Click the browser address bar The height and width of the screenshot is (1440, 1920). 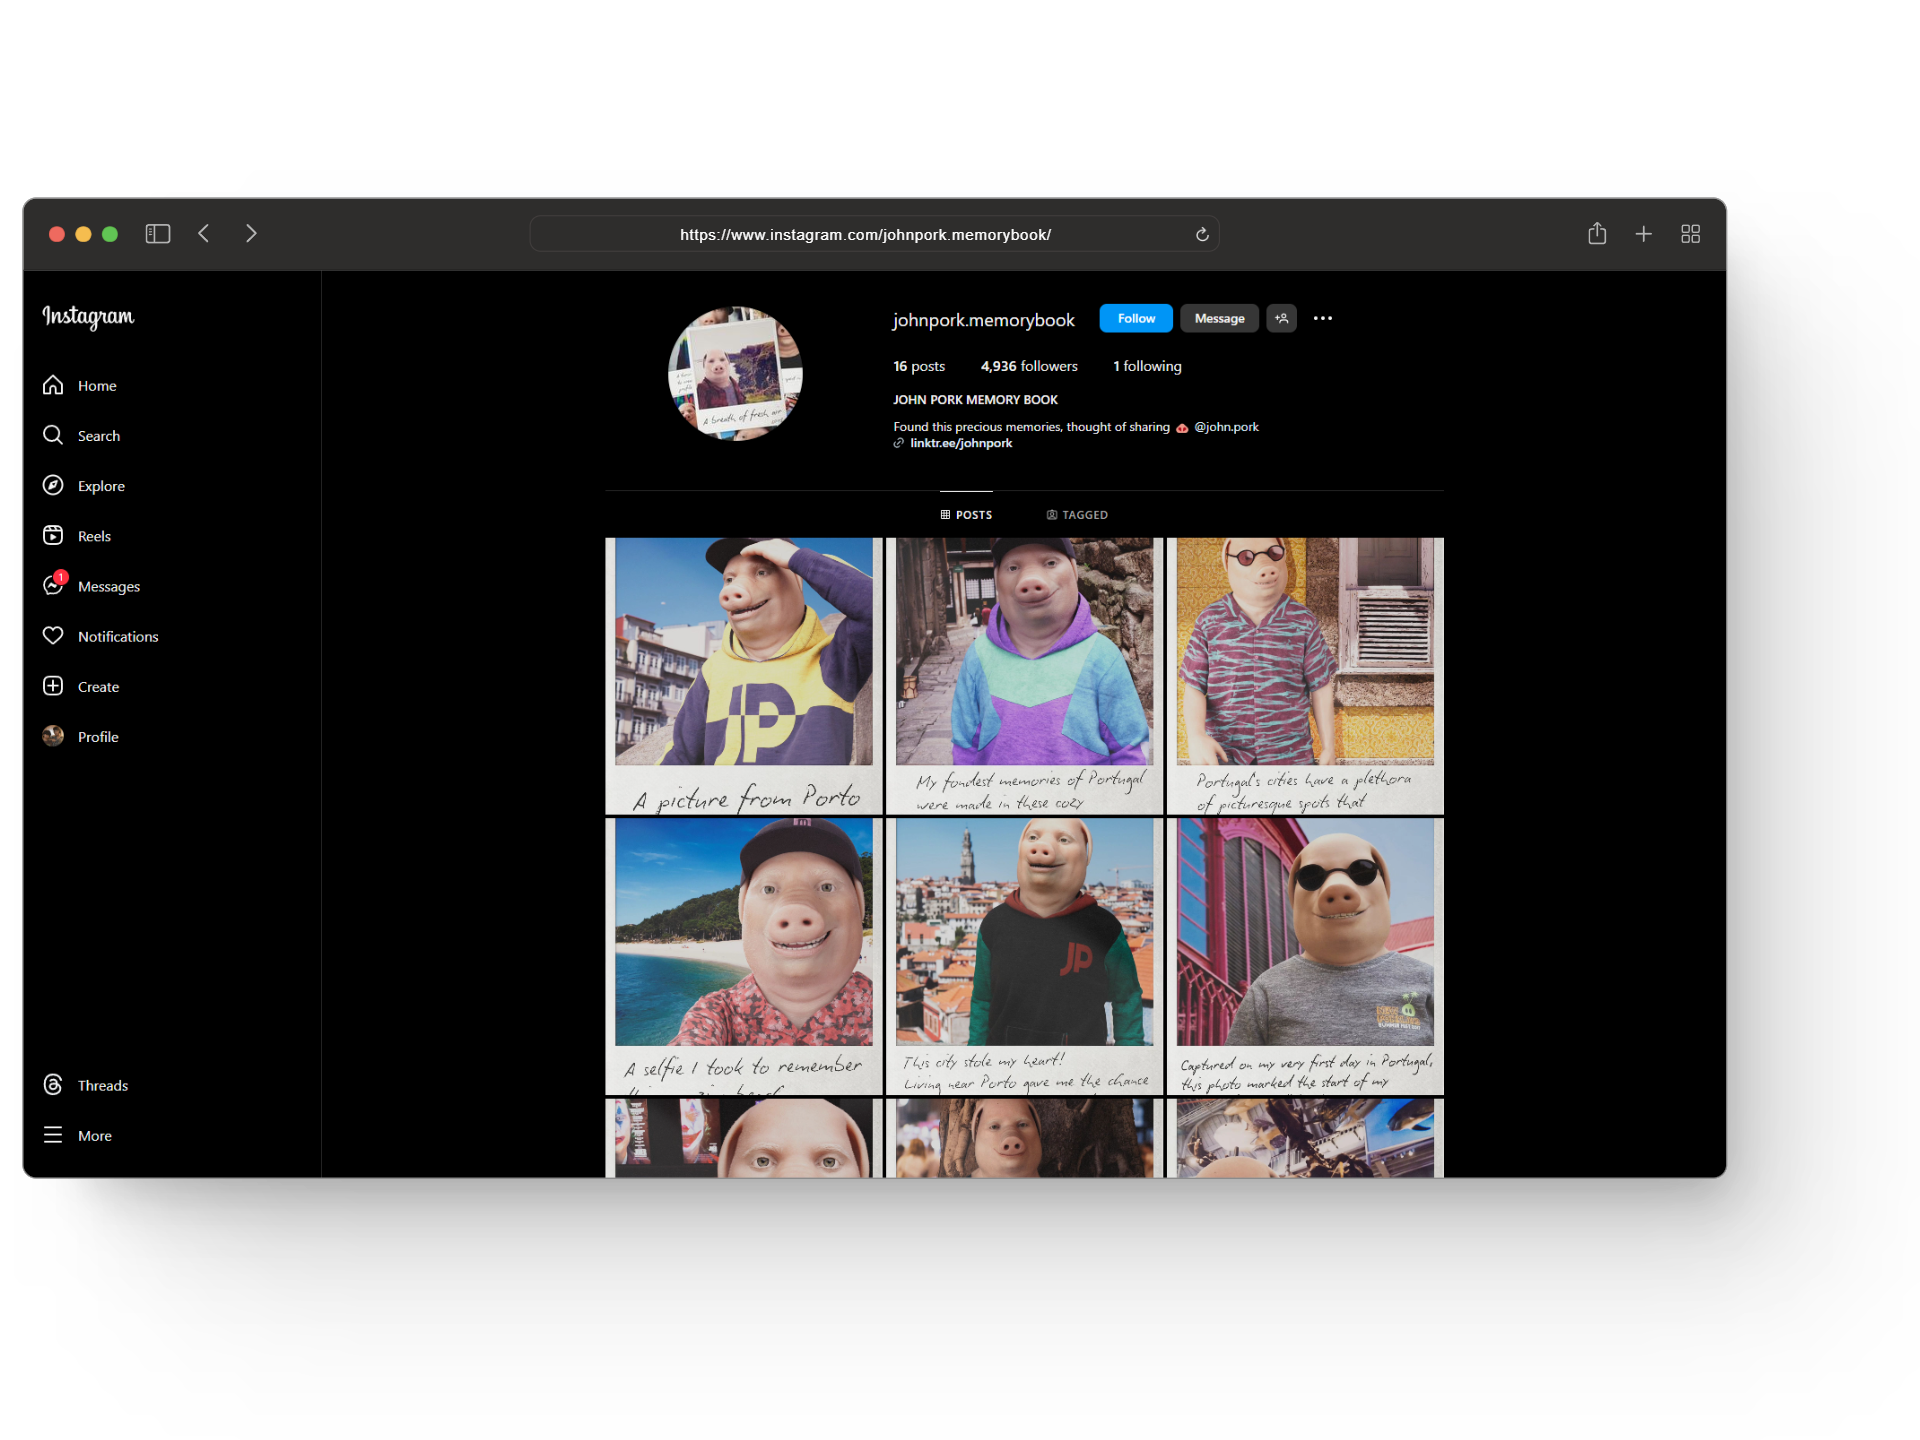click(x=865, y=235)
